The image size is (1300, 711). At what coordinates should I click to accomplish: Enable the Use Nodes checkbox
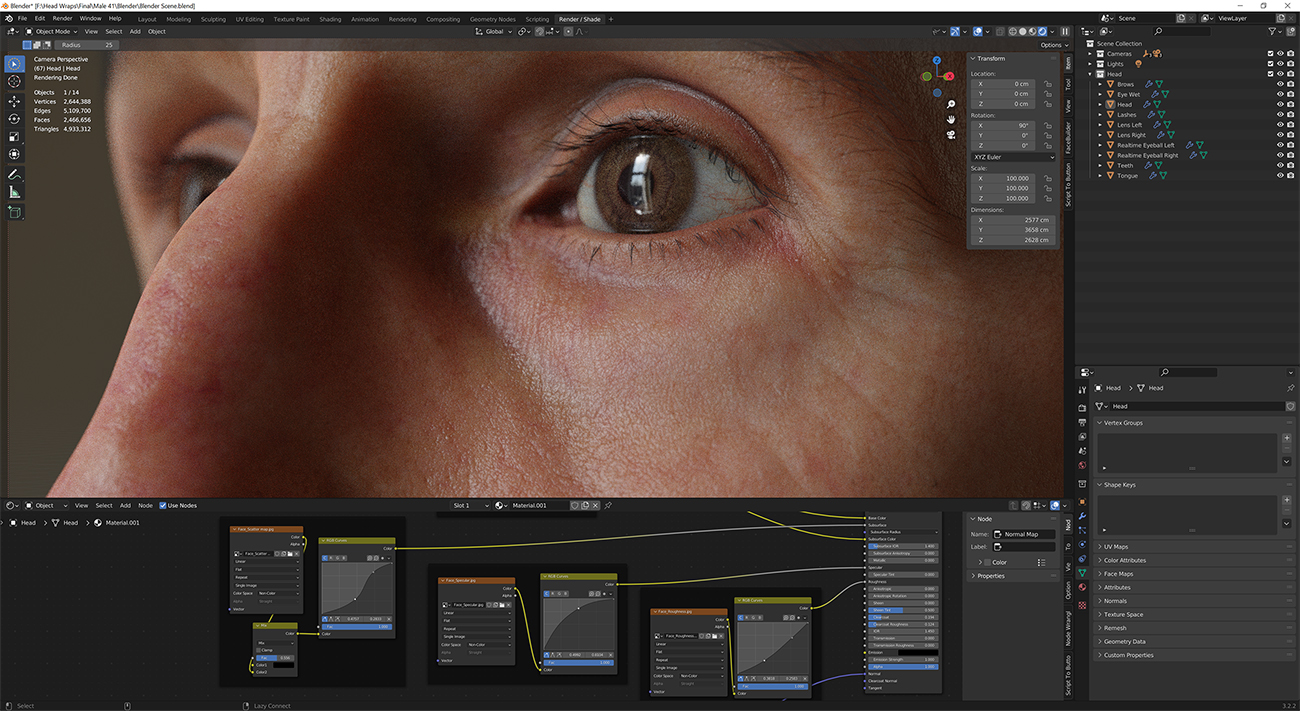click(x=163, y=505)
